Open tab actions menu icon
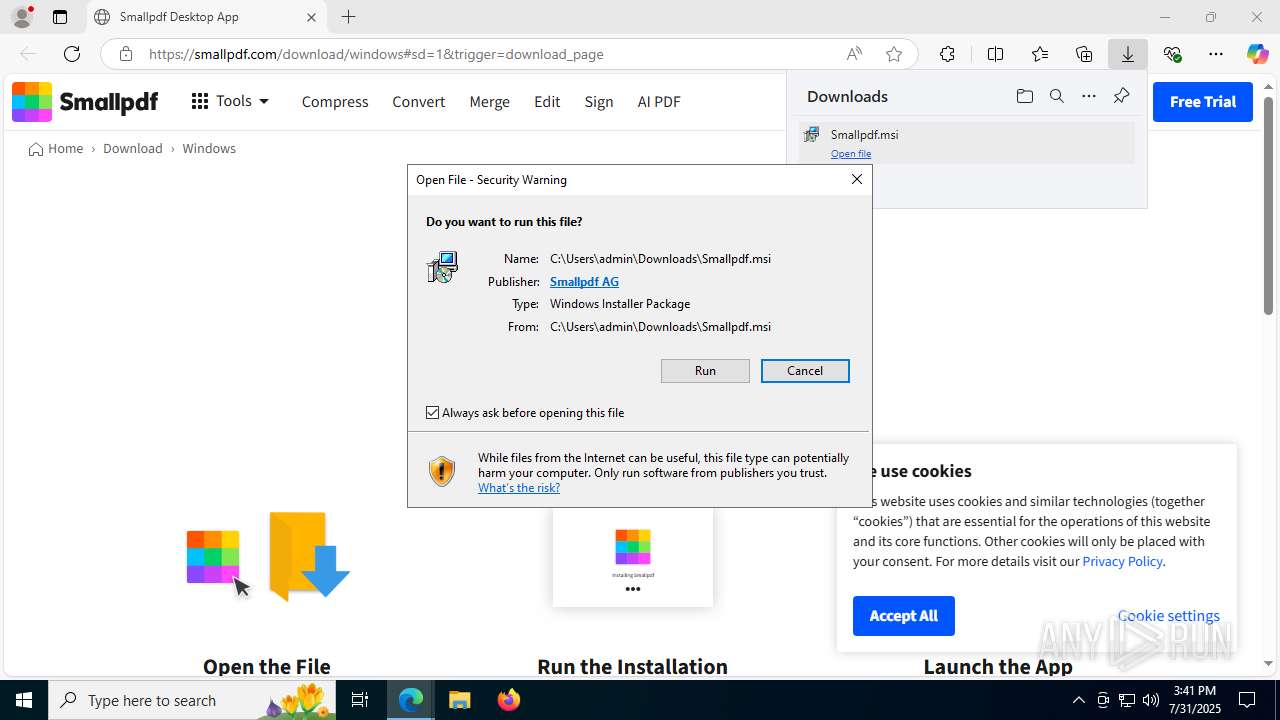The width and height of the screenshot is (1280, 720). (60, 17)
